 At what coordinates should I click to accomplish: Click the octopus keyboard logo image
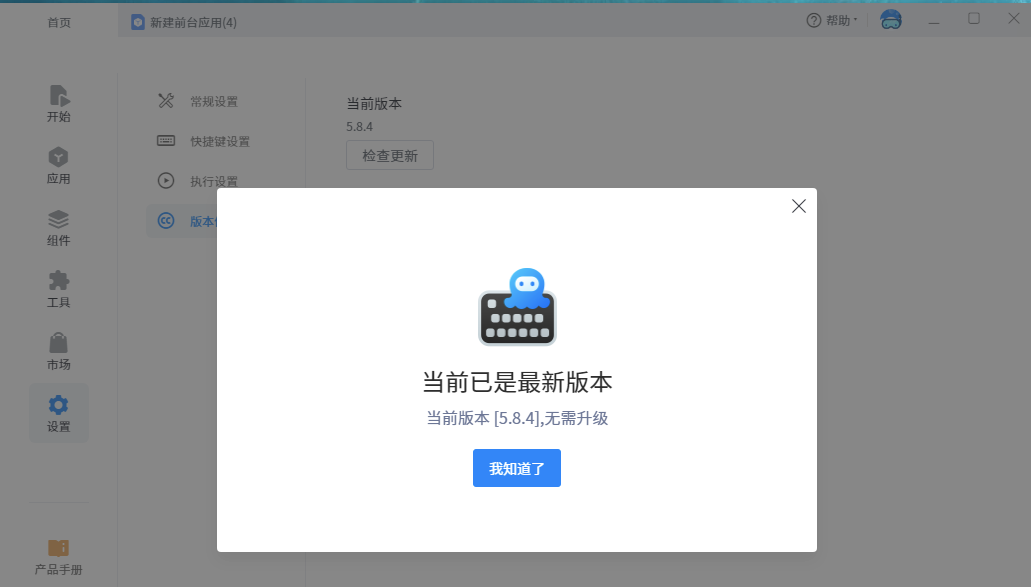pyautogui.click(x=517, y=307)
